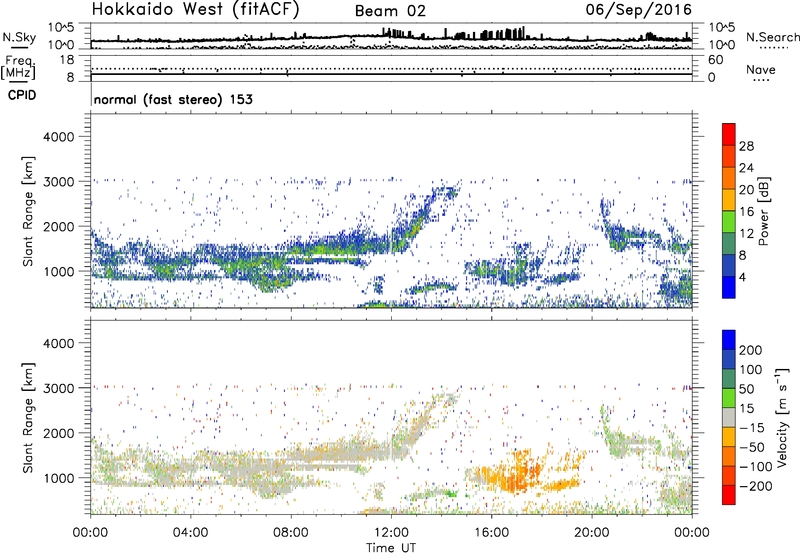Viewport: 800px width, 554px height.
Task: Click 'Slant Range [km]' label of power panel
Action: (x=28, y=211)
